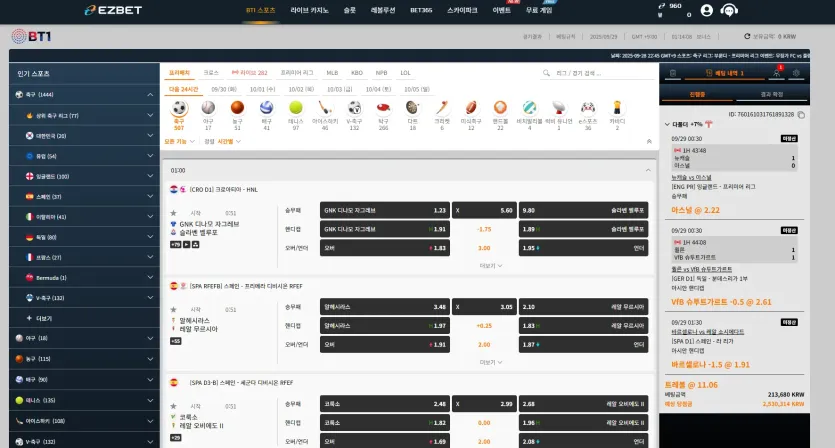Select the cricket bat icon

tap(441, 108)
